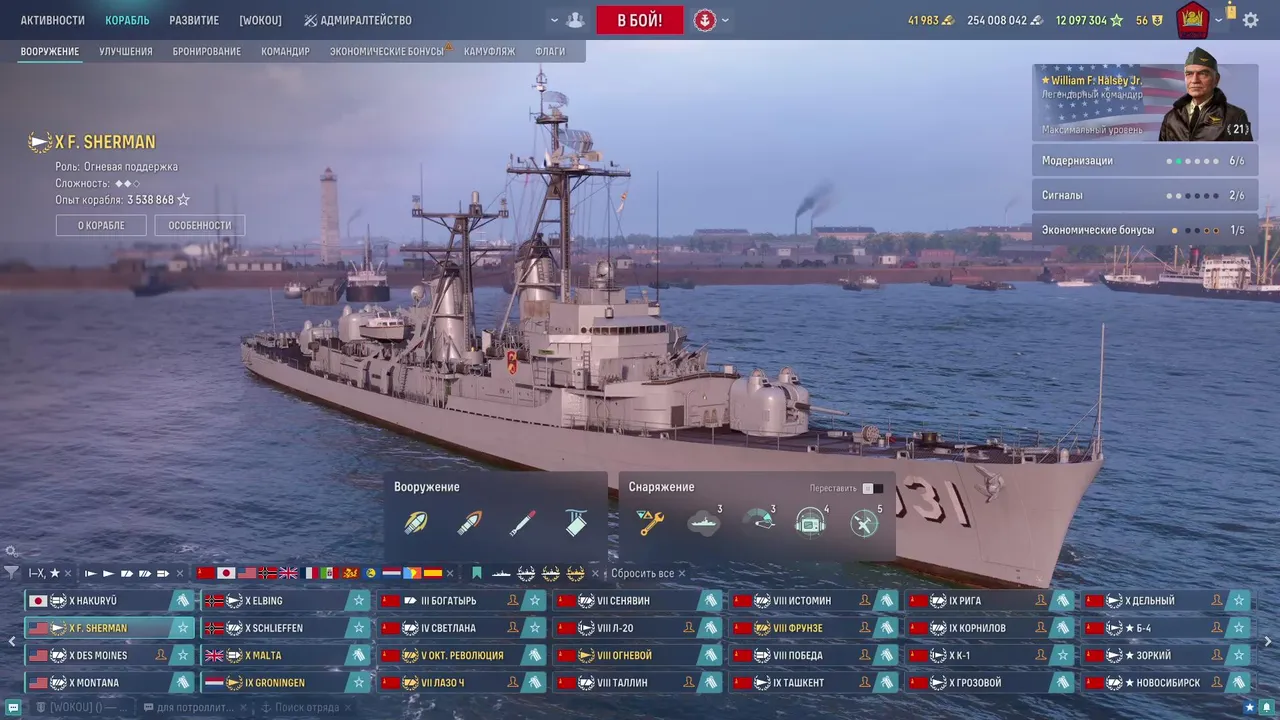Open the '[WOKOU]' clan menu
Viewport: 1280px width, 720px height.
point(260,20)
